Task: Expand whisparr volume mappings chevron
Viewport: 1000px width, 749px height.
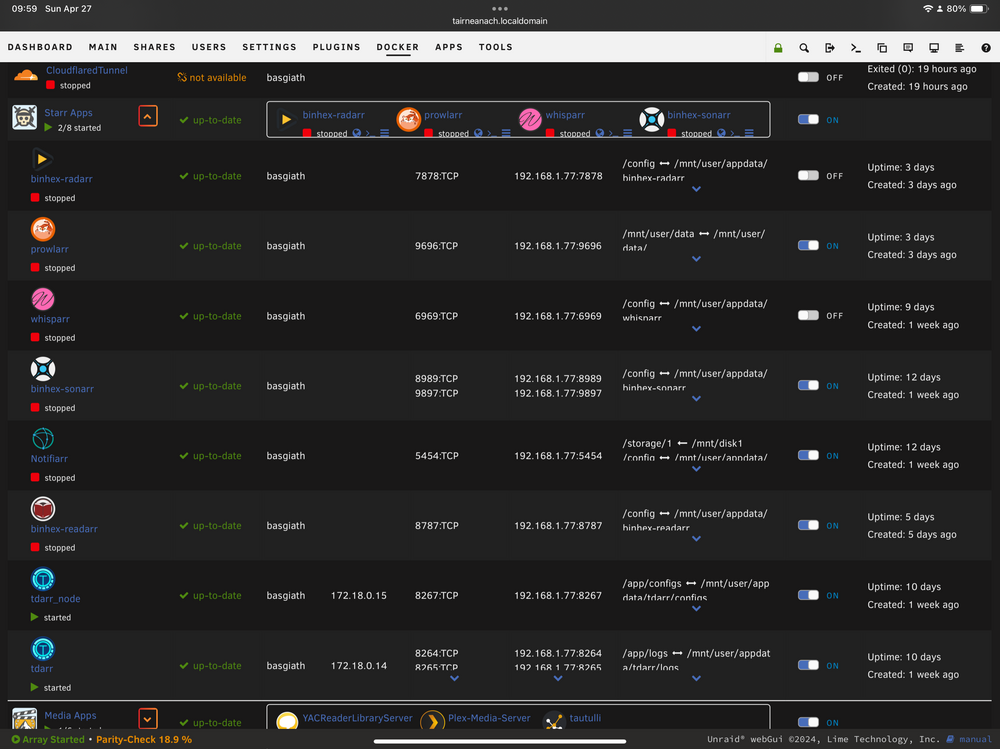Action: pyautogui.click(x=696, y=329)
